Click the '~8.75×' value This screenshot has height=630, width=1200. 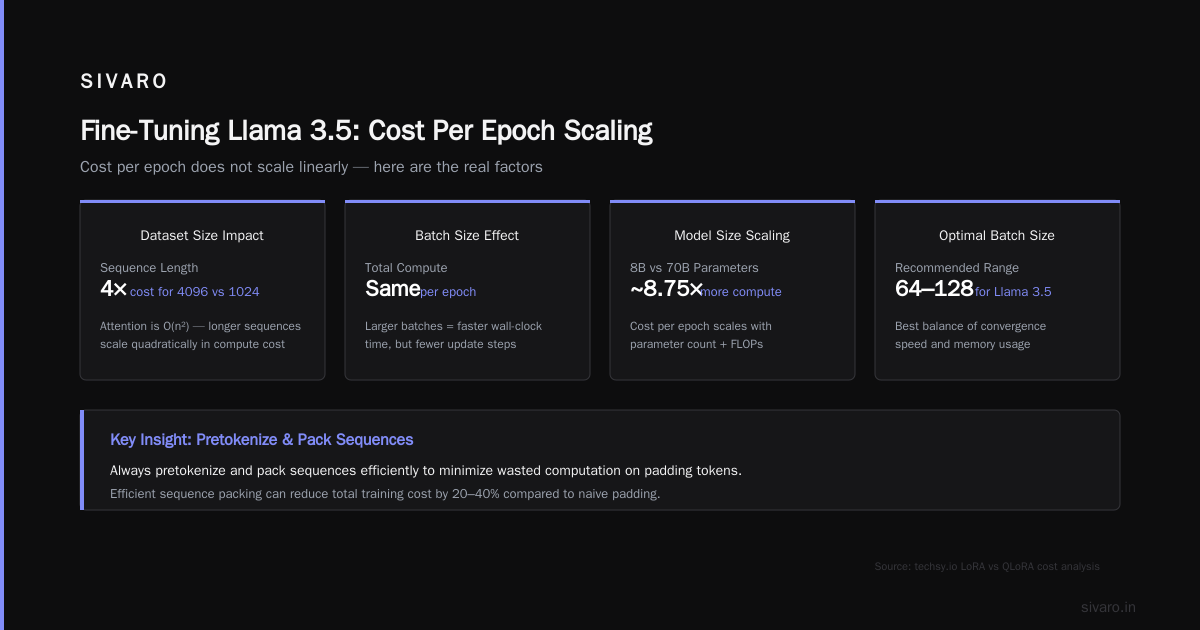coord(666,289)
